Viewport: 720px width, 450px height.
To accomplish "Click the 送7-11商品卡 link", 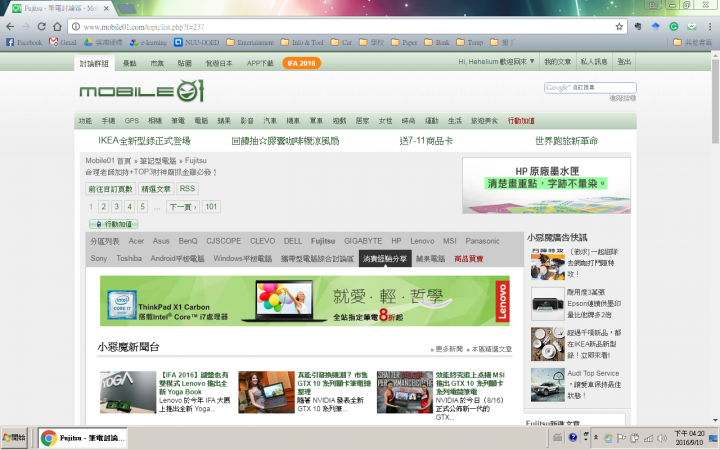I will tap(426, 141).
